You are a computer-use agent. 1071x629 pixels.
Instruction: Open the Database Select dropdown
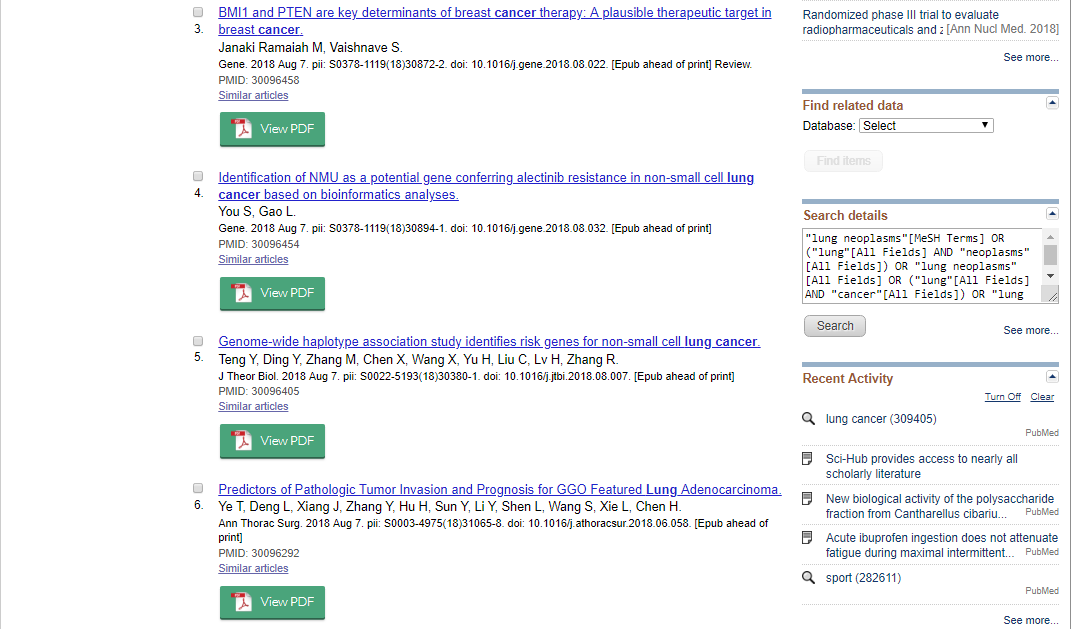[925, 126]
